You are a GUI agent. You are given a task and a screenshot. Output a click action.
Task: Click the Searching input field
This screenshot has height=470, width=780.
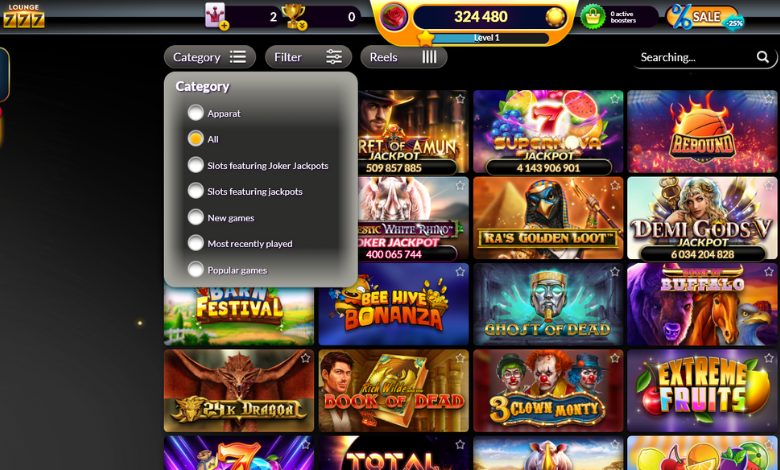pos(696,57)
